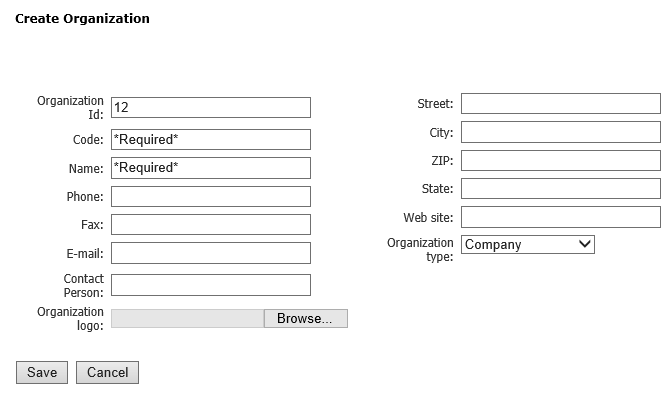Click the Contact Person field
Screen dimensions: 670x411
pos(210,285)
